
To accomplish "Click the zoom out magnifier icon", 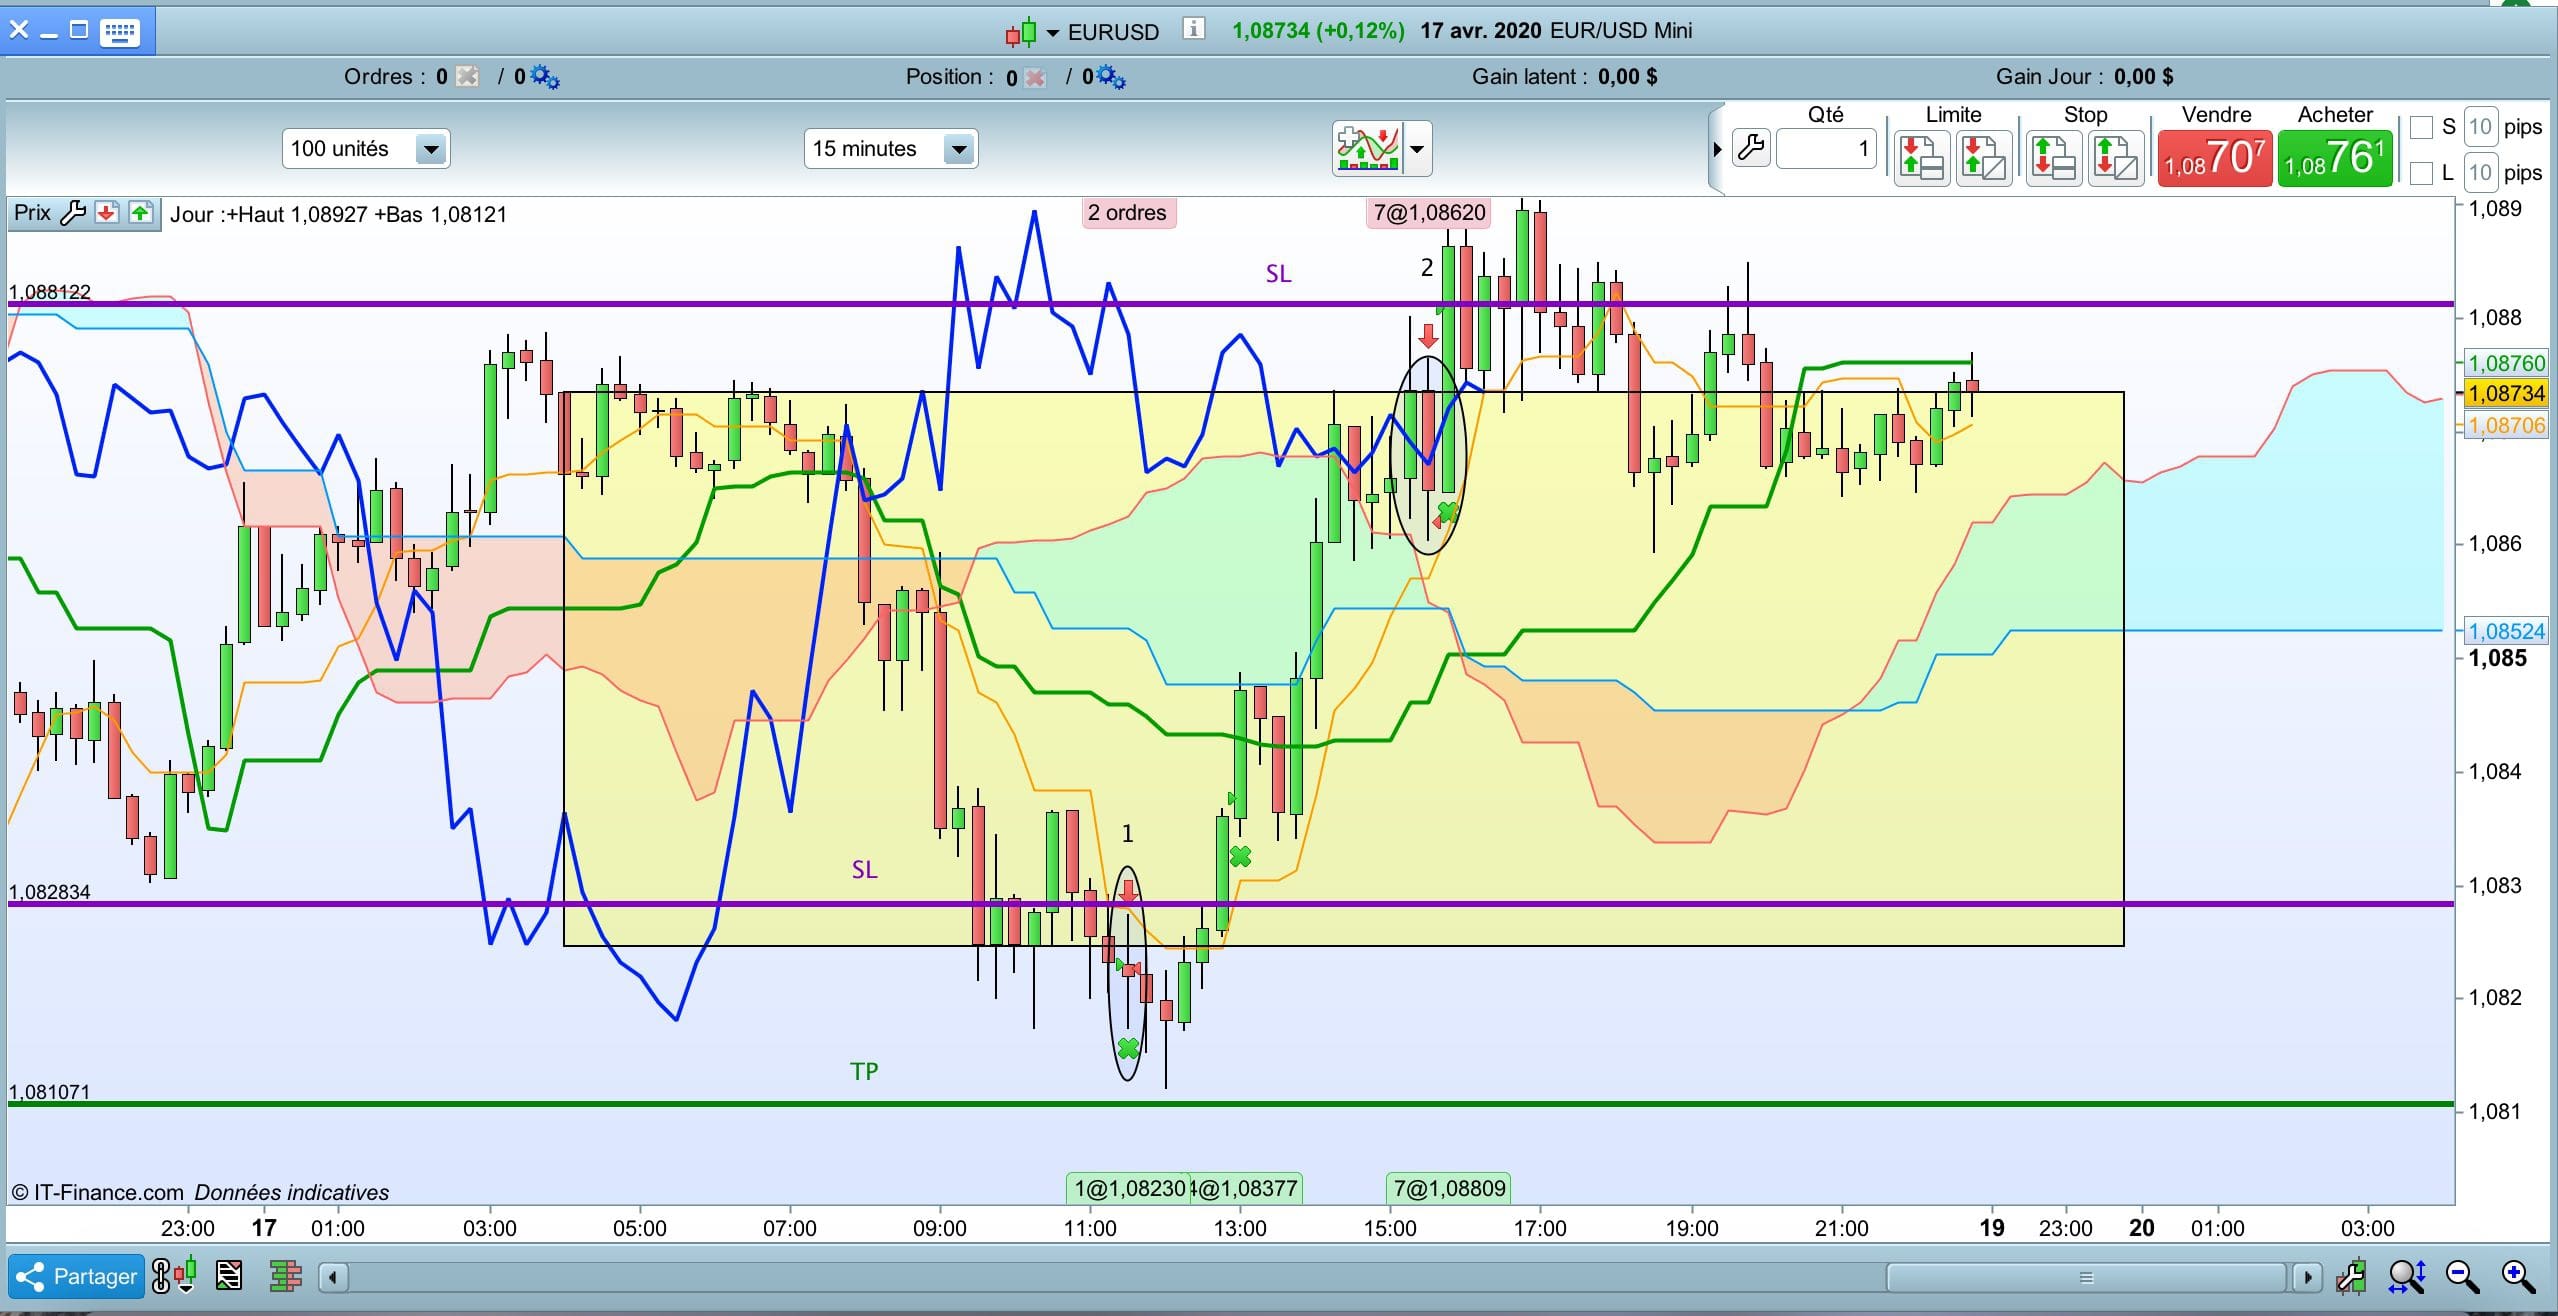I will click(x=2462, y=1276).
